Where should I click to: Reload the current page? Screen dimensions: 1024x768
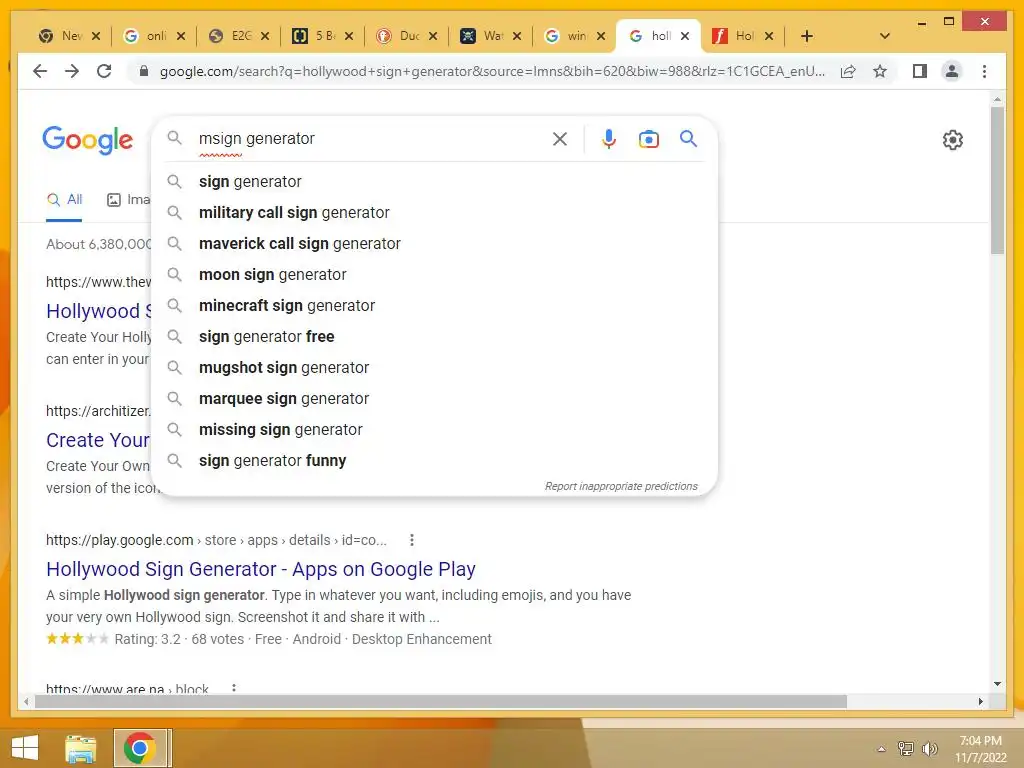pos(104,71)
